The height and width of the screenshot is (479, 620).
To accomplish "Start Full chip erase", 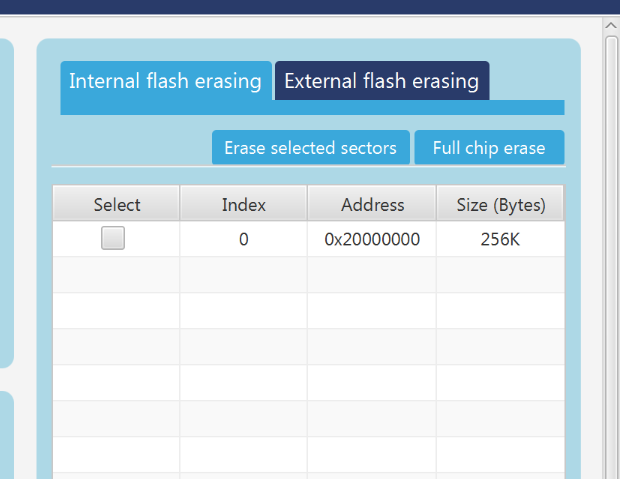I will click(x=489, y=148).
